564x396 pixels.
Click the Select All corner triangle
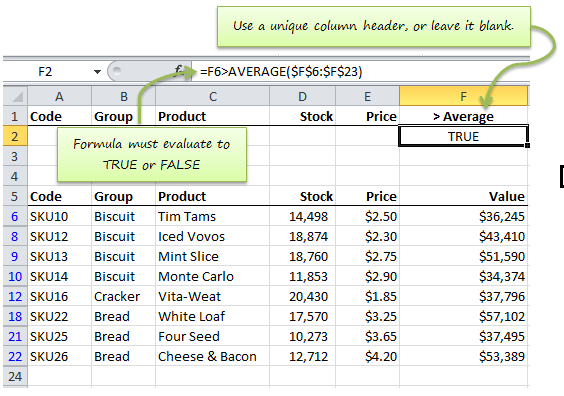pos(15,96)
